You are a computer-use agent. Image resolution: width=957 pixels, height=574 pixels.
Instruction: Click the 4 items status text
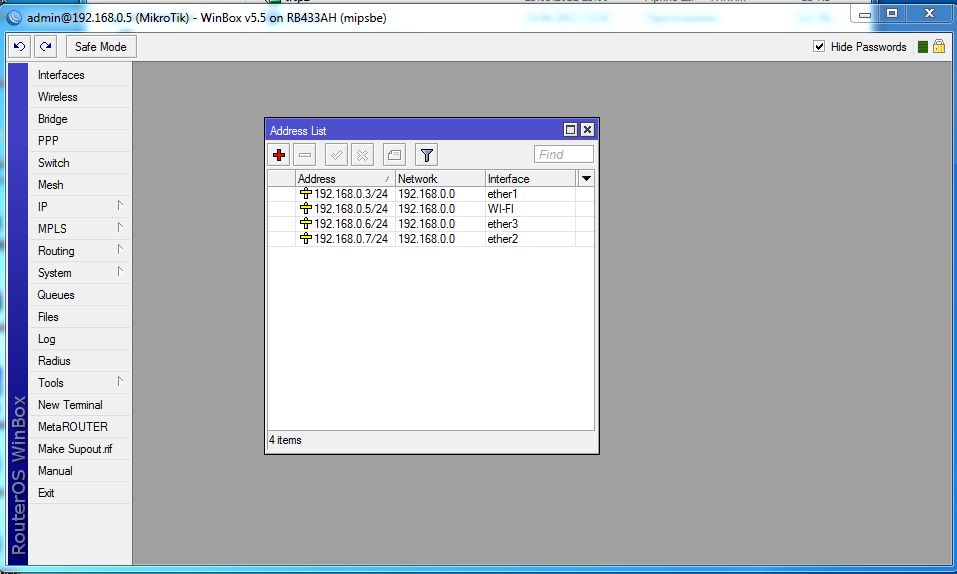click(285, 440)
